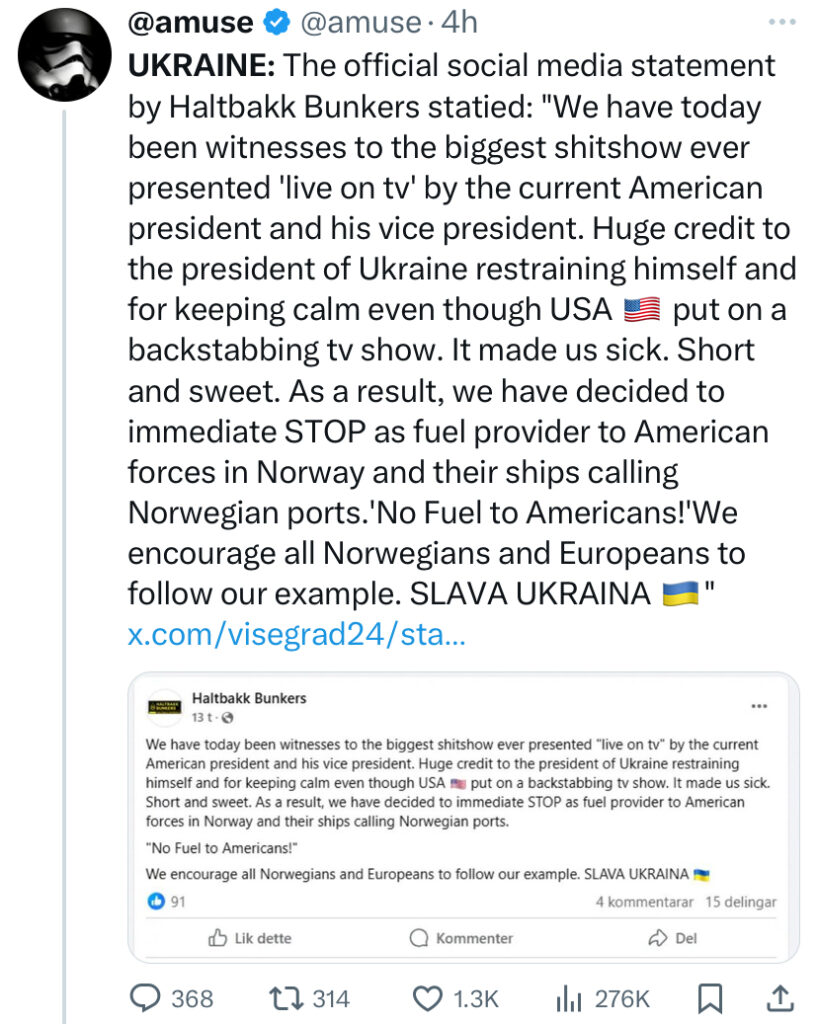Image resolution: width=818 pixels, height=1024 pixels.
Task: Open the share upload icon
Action: 779,997
